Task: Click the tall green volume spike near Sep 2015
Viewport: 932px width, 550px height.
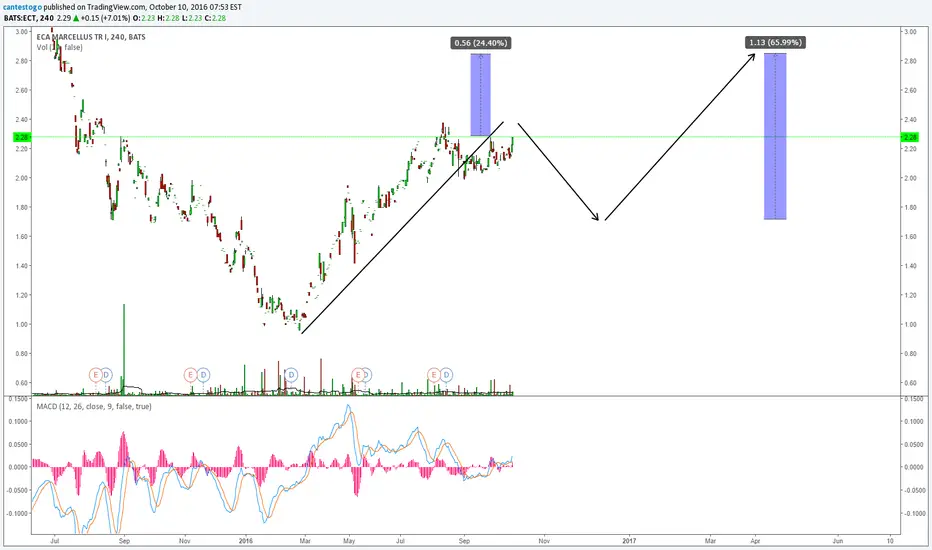Action: tap(124, 348)
